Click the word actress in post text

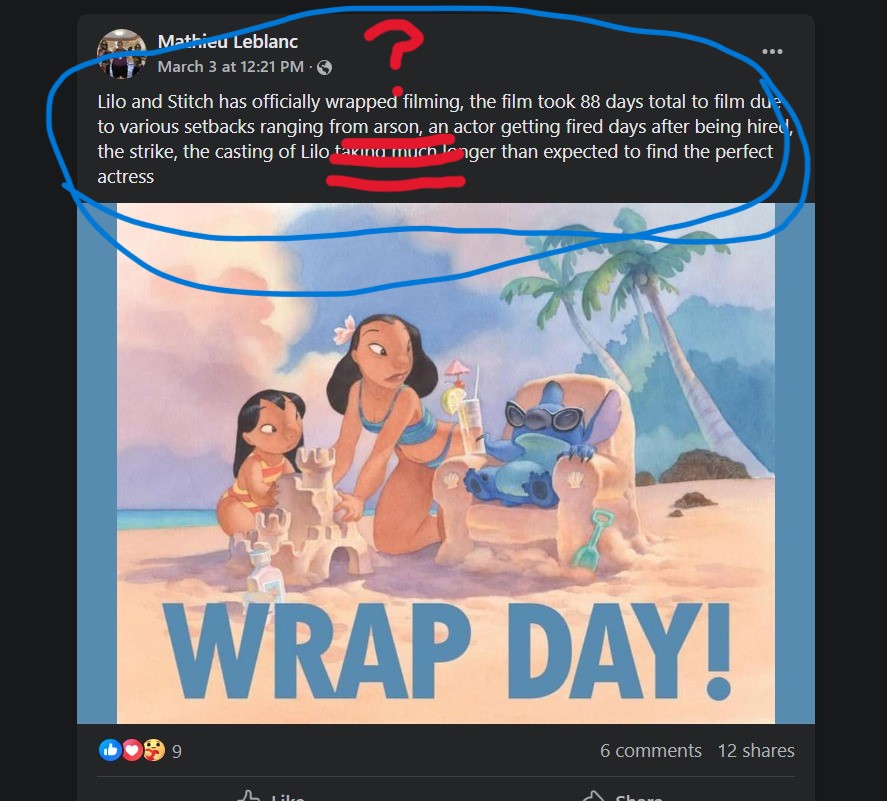pyautogui.click(x=126, y=176)
